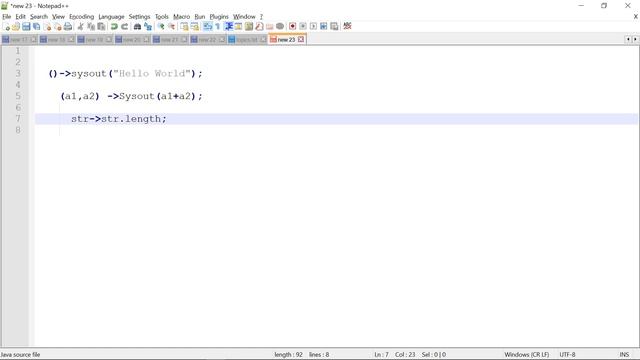Open the Search menu
Viewport: 640px width, 360px height.
39,17
